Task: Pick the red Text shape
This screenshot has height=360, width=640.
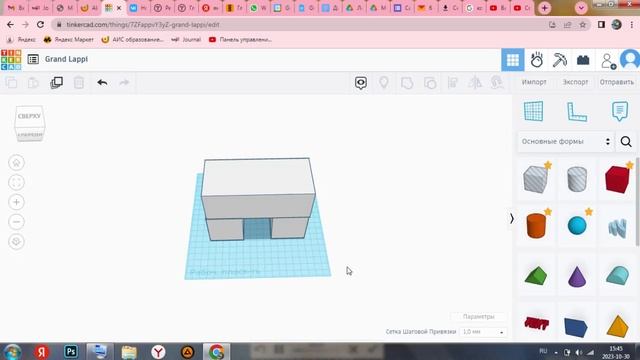Action: 536,324
